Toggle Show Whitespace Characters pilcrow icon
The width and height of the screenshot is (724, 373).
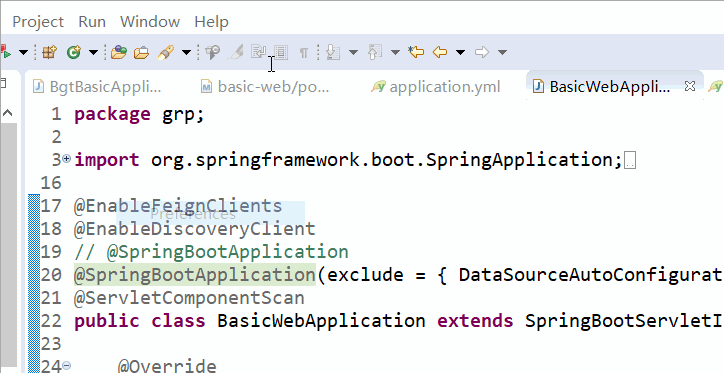click(x=303, y=53)
